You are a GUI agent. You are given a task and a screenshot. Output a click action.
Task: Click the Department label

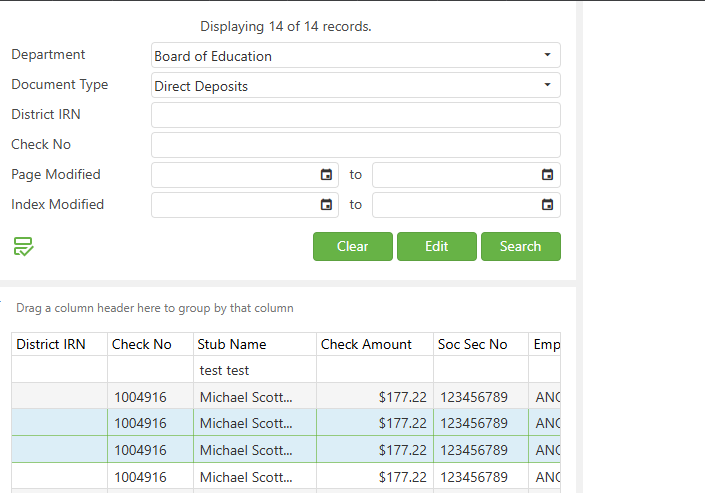(x=48, y=54)
